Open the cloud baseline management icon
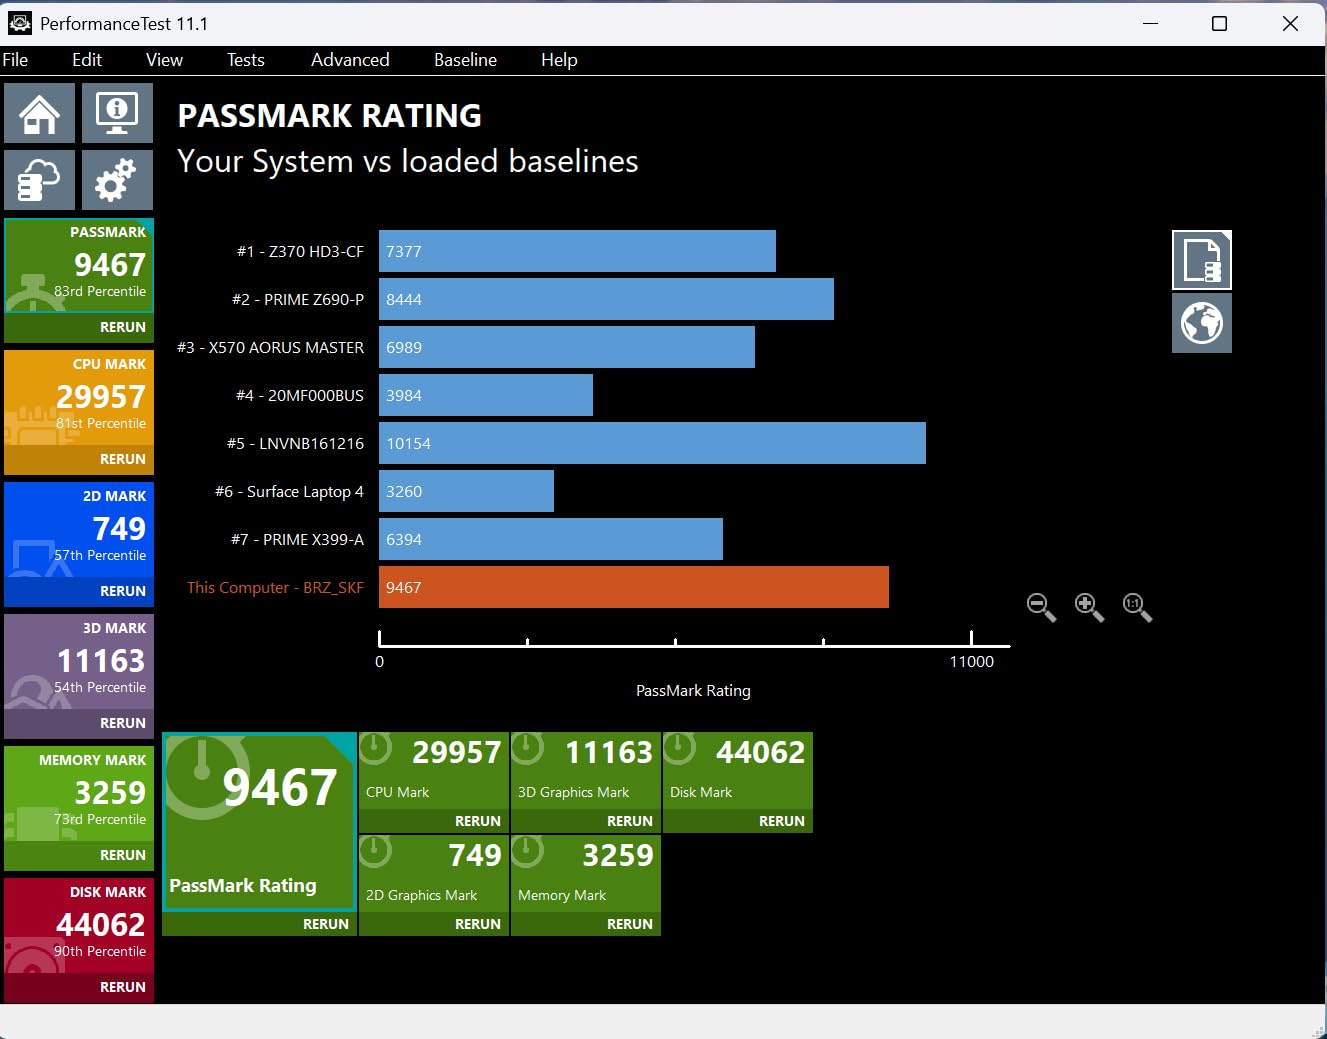The image size is (1327, 1039). point(40,181)
